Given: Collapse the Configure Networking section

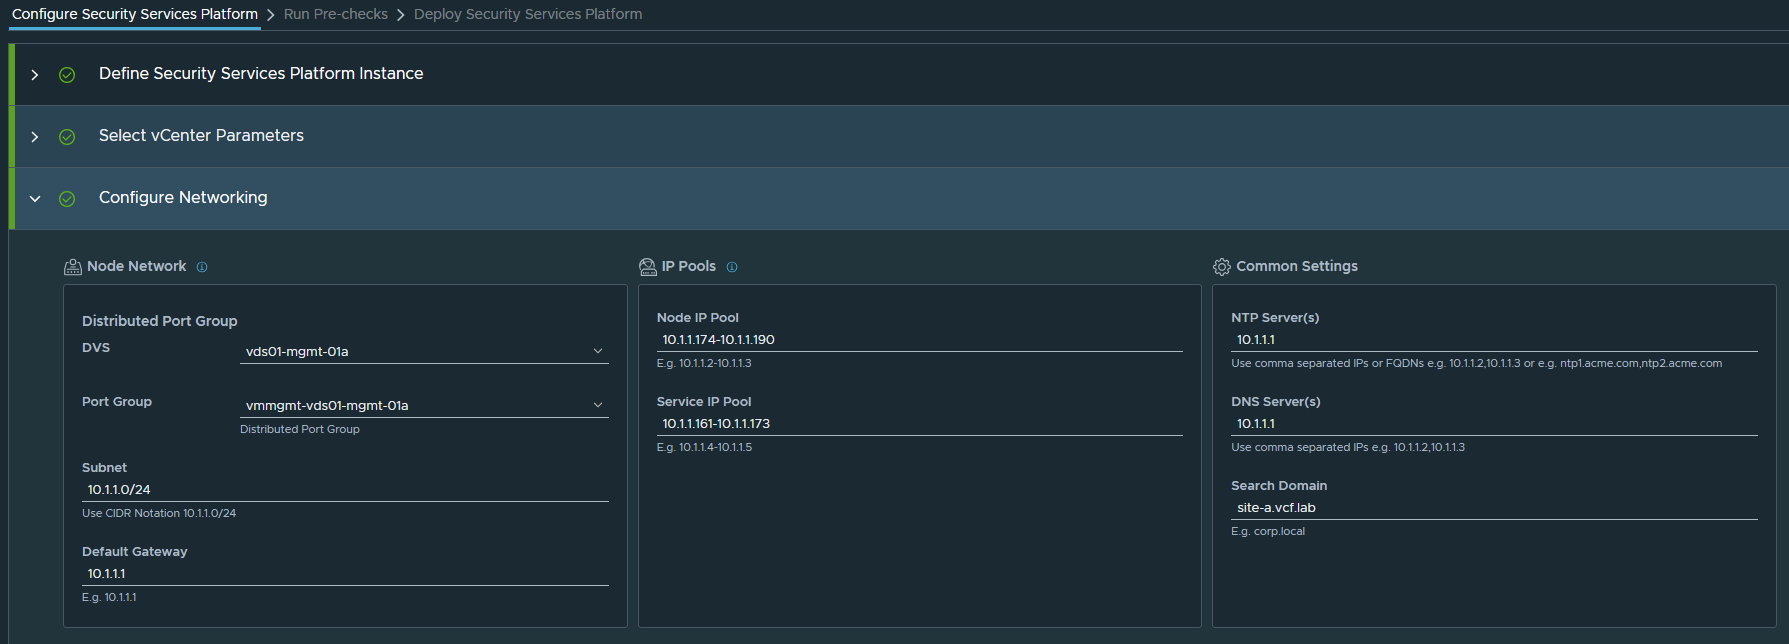Looking at the screenshot, I should click(35, 199).
